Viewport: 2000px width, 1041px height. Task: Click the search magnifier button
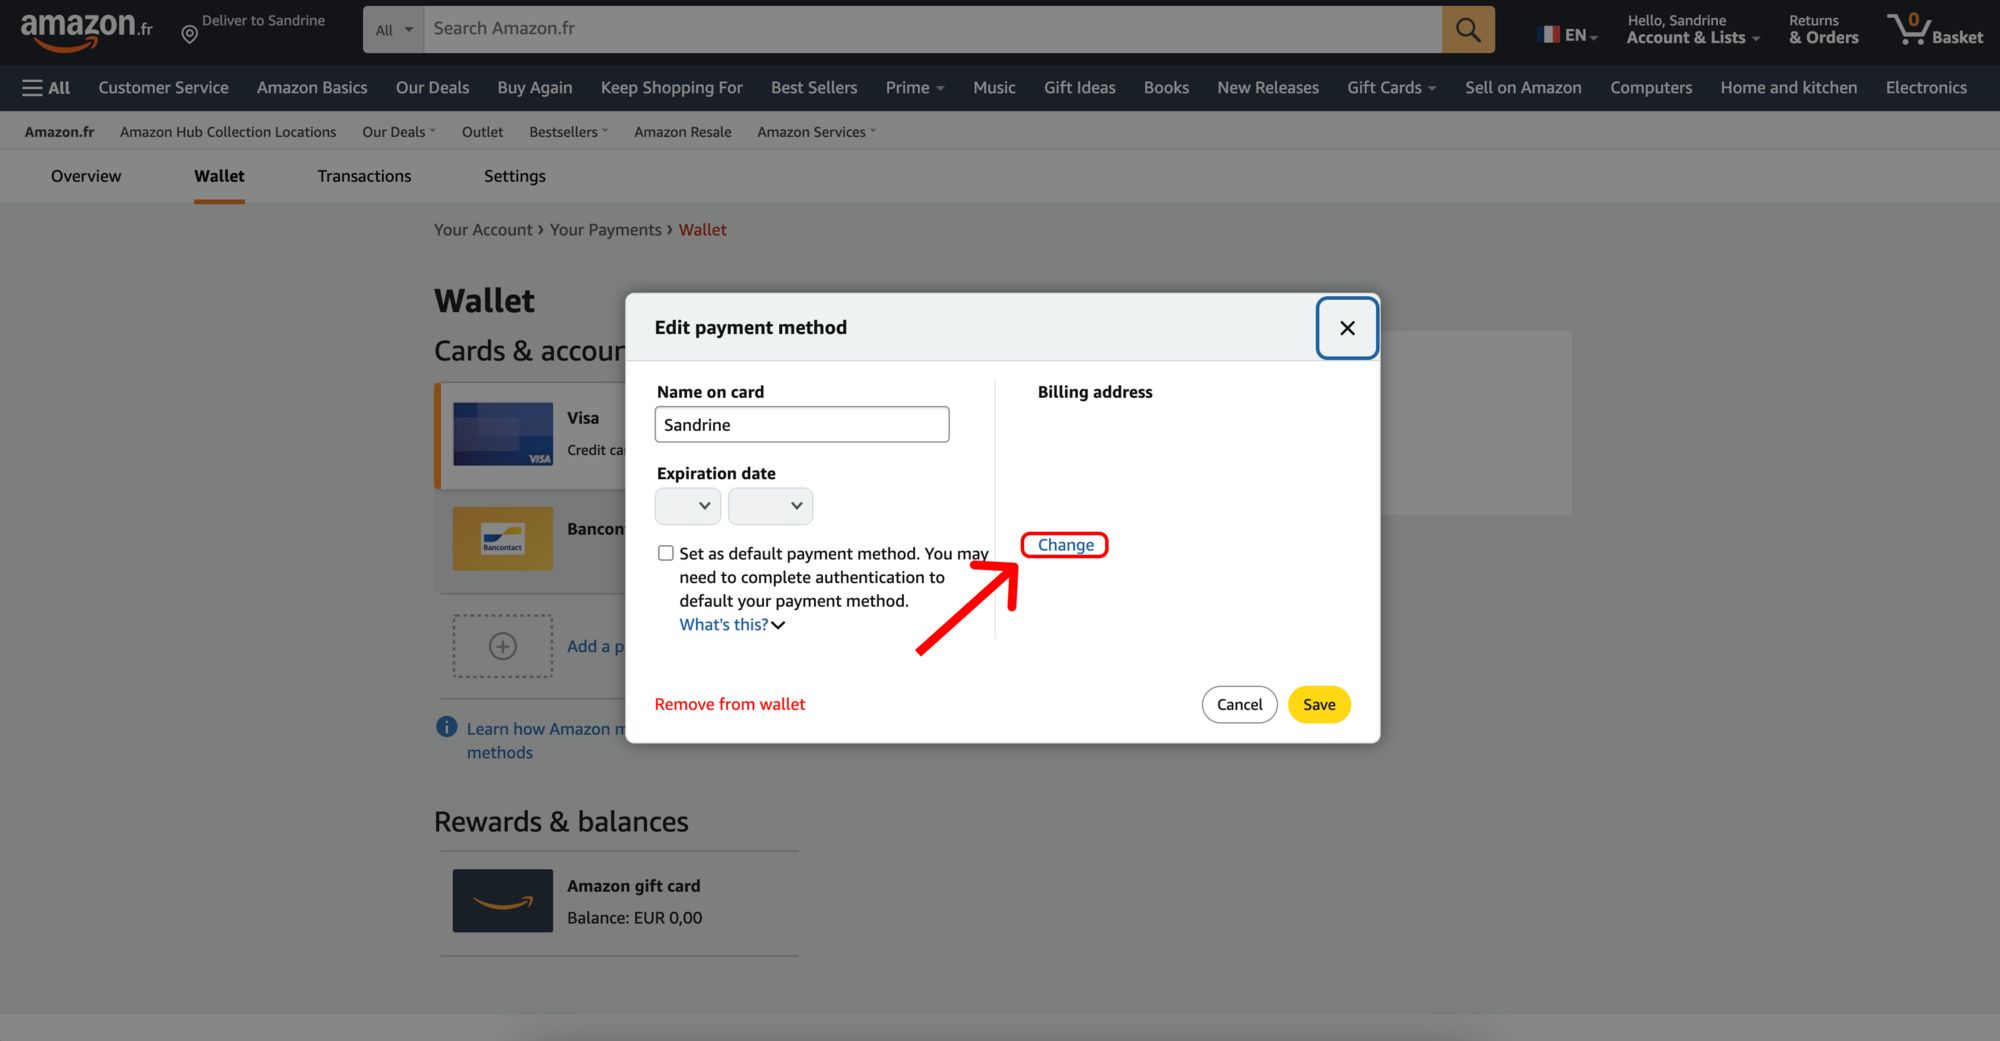[x=1468, y=29]
